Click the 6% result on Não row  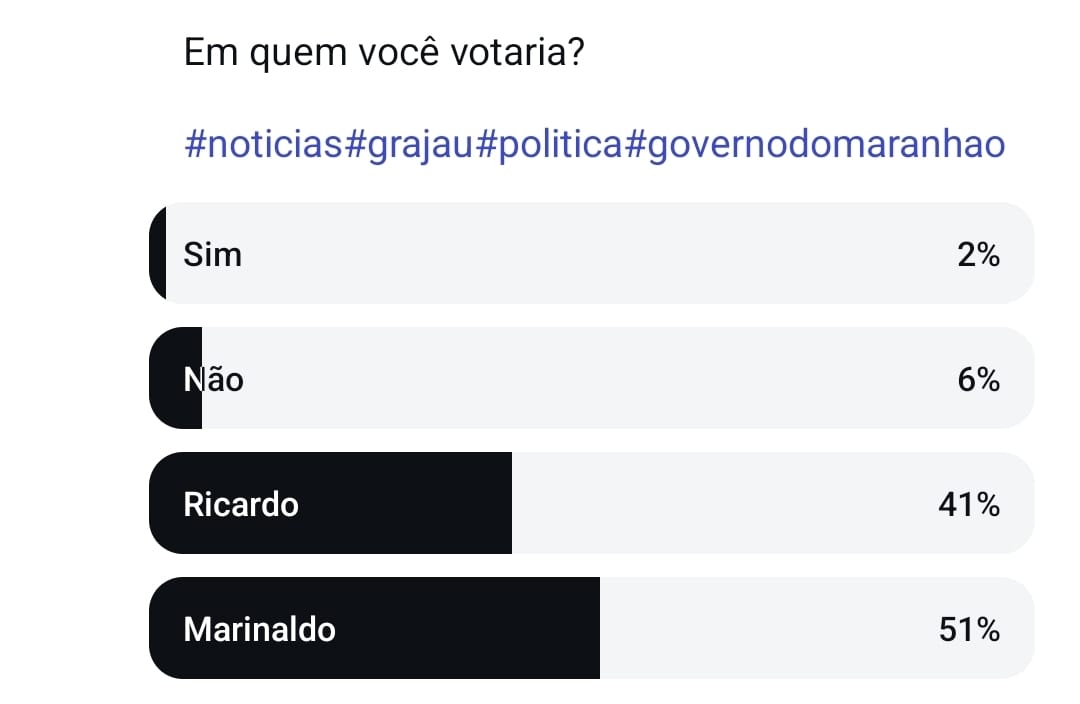[977, 380]
